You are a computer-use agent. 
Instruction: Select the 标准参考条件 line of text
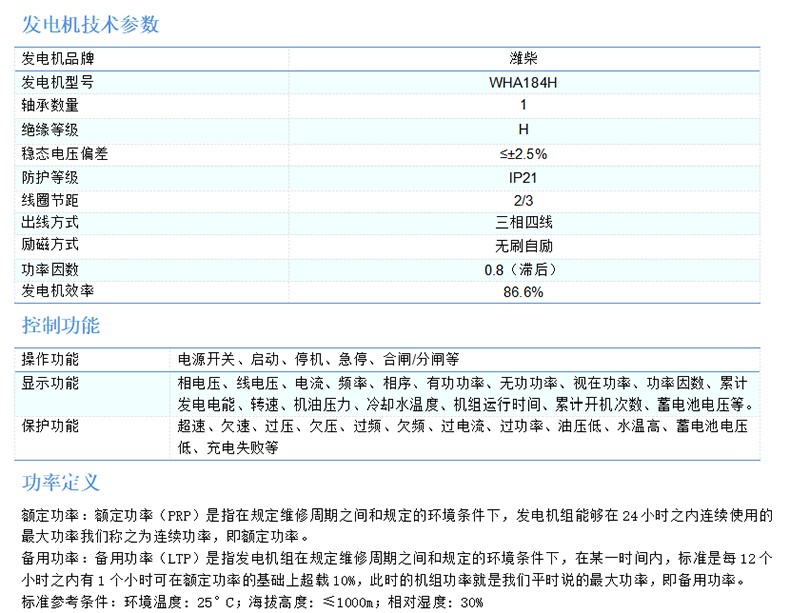pyautogui.click(x=252, y=602)
